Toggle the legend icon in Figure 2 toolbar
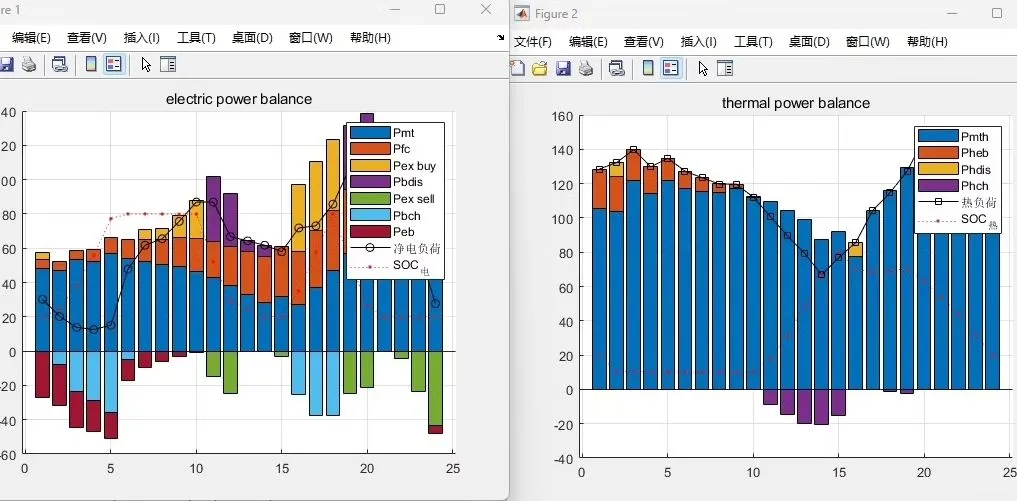Image resolution: width=1017 pixels, height=501 pixels. click(x=671, y=68)
